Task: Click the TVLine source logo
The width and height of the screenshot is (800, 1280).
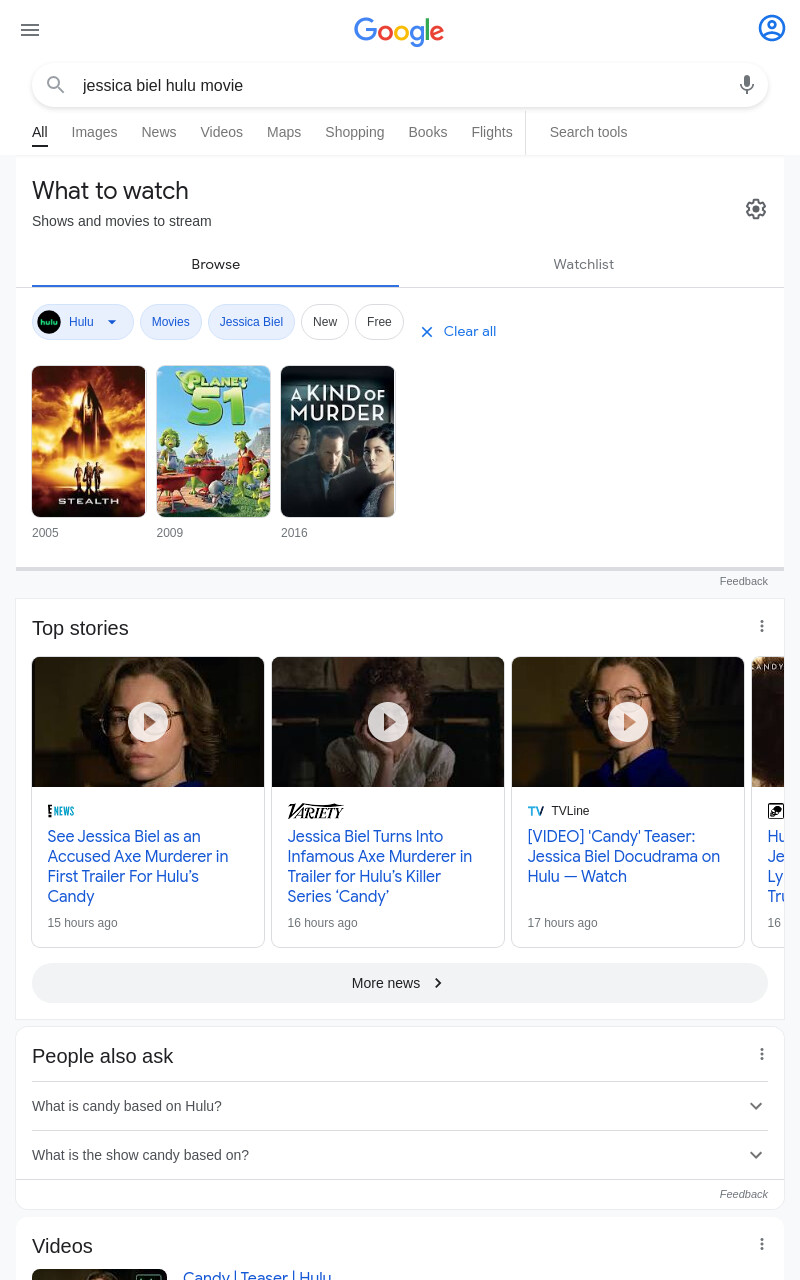Action: click(x=536, y=811)
